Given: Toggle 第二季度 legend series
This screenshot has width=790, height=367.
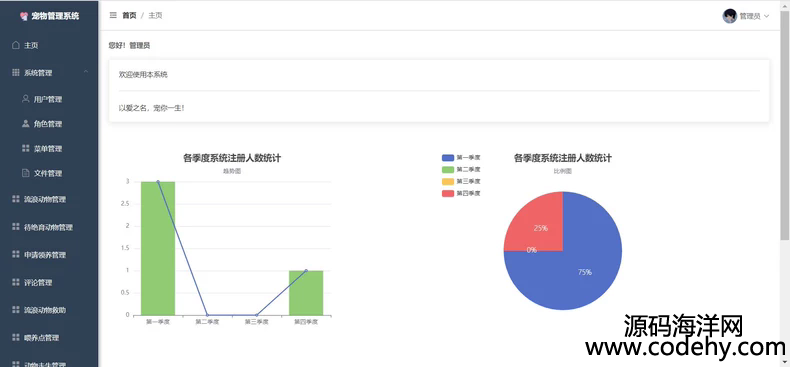Looking at the screenshot, I should coord(461,169).
